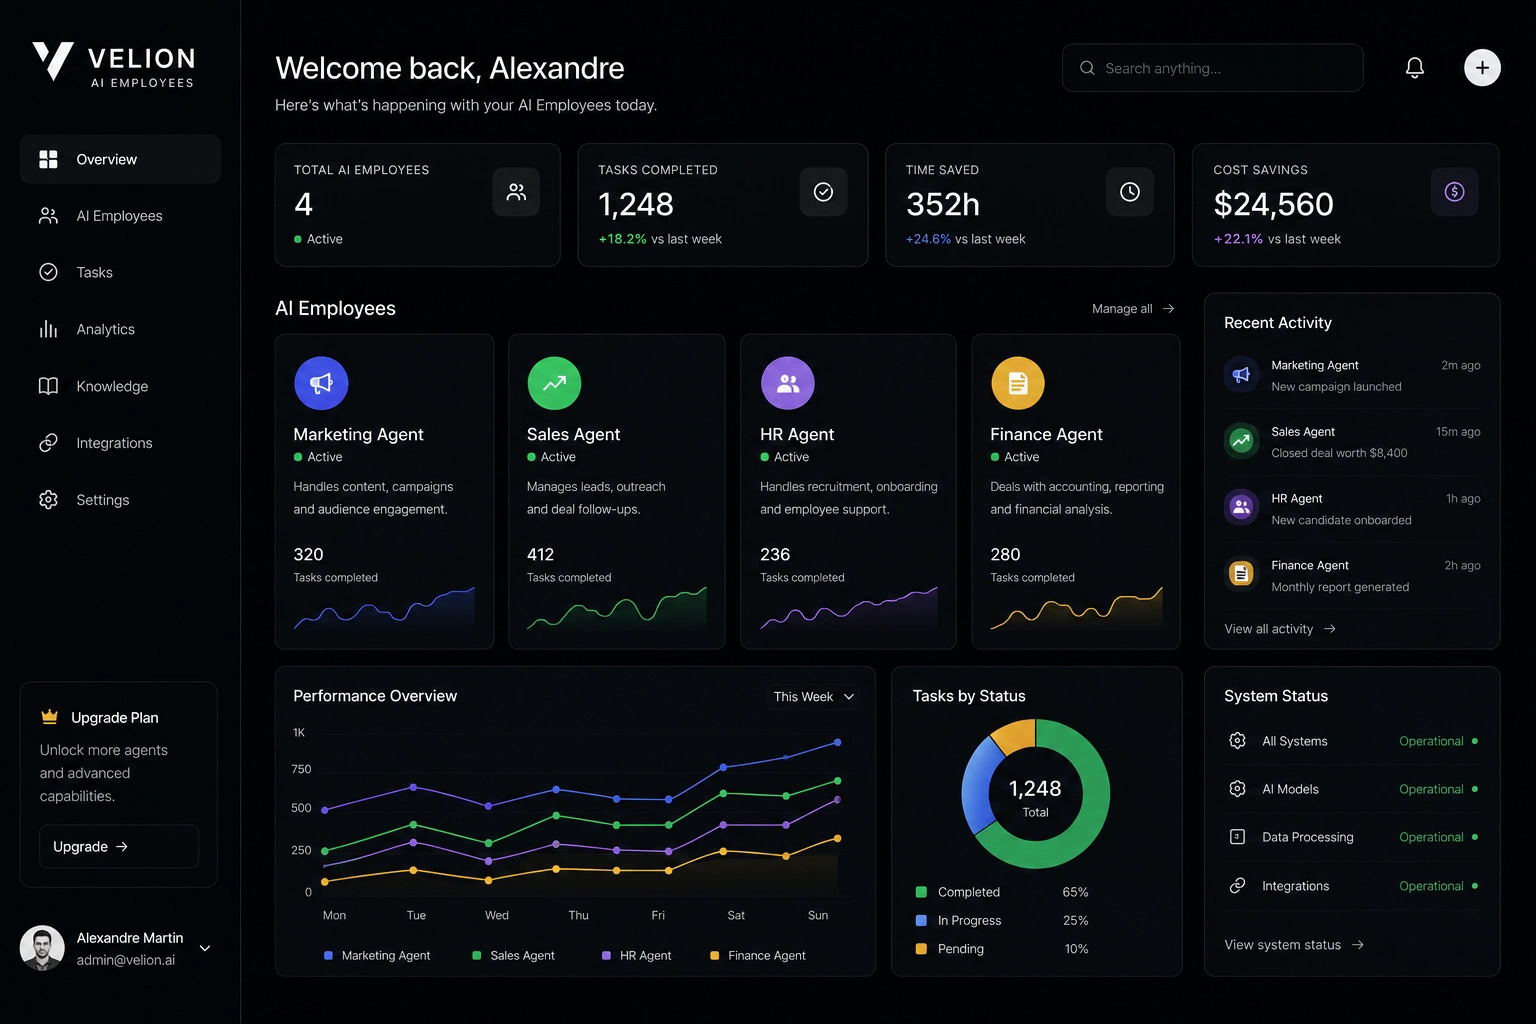Toggle Marketing Agent series in chart legend
Screen dimensions: 1536x1024
pyautogui.click(x=377, y=956)
